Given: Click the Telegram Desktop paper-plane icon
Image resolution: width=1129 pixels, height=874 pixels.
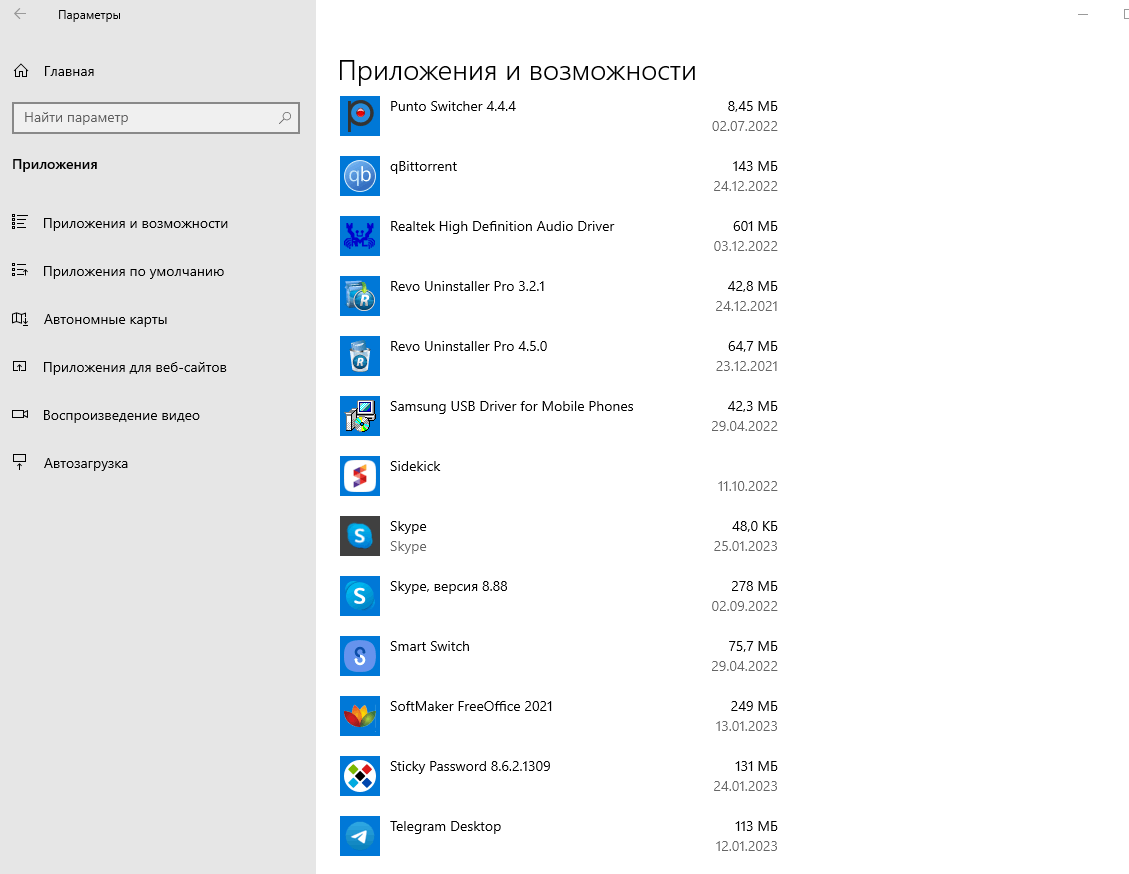Looking at the screenshot, I should [359, 836].
